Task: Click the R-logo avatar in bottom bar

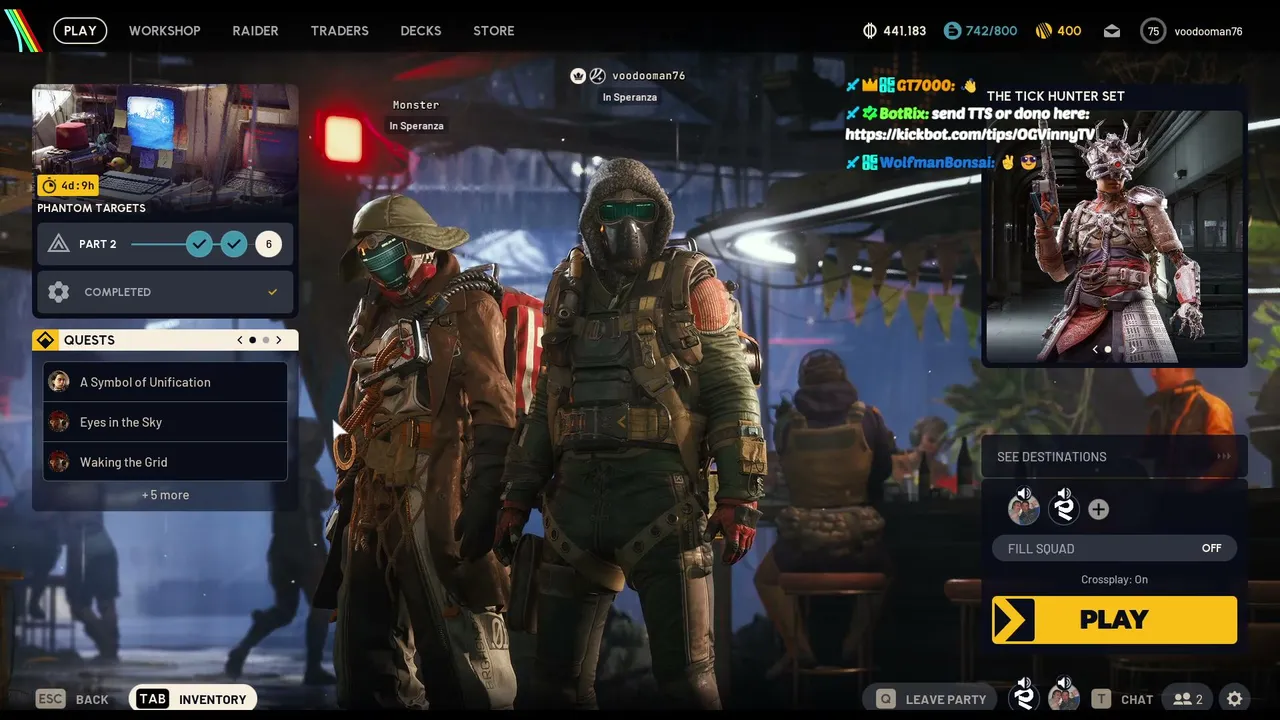Action: (x=1024, y=698)
